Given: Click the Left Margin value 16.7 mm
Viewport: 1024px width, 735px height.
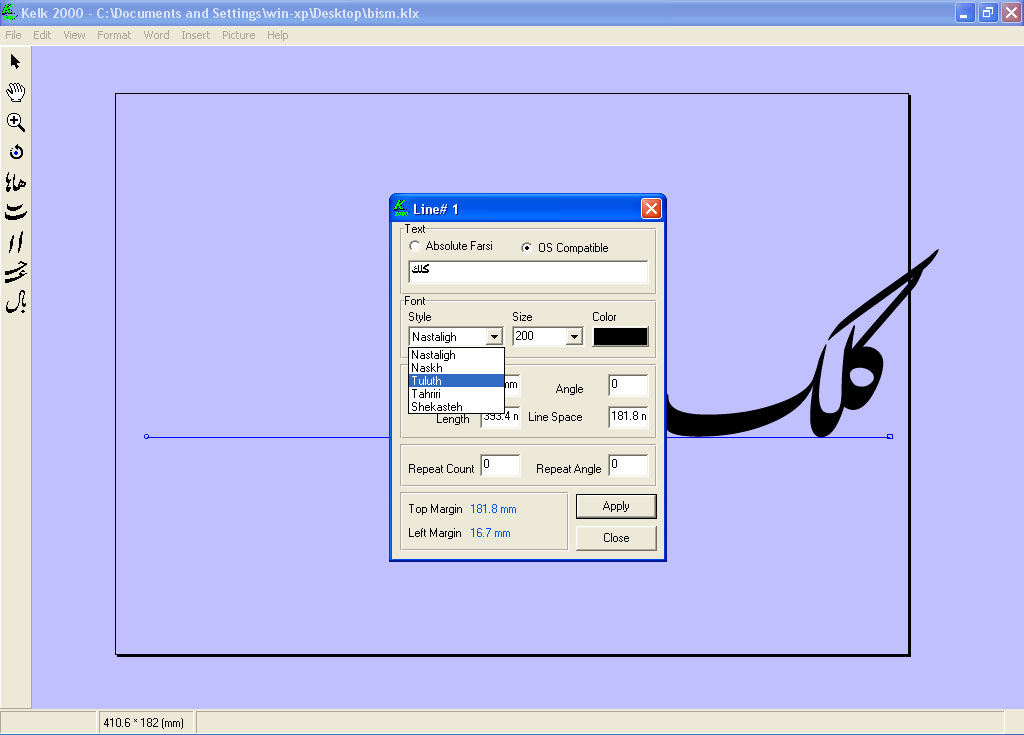Looking at the screenshot, I should (x=490, y=533).
